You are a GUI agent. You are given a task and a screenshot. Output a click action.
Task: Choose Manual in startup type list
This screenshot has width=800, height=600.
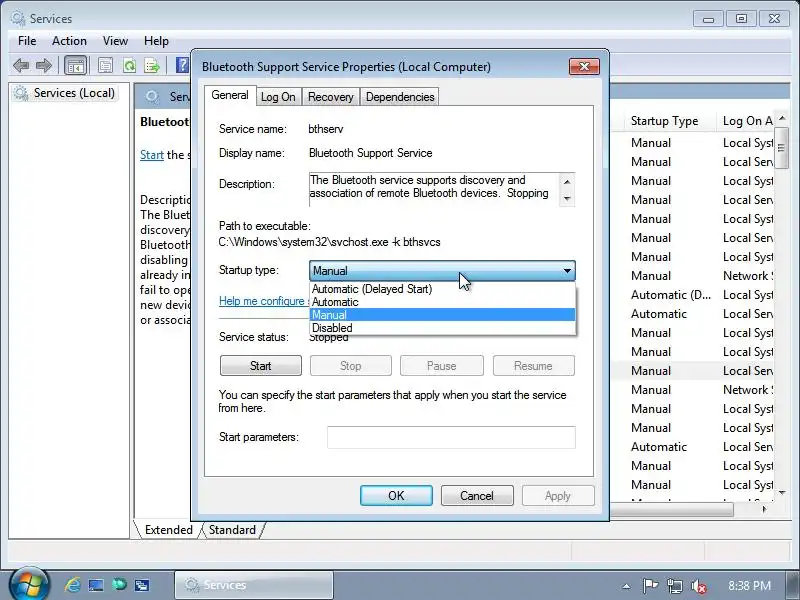coord(442,315)
